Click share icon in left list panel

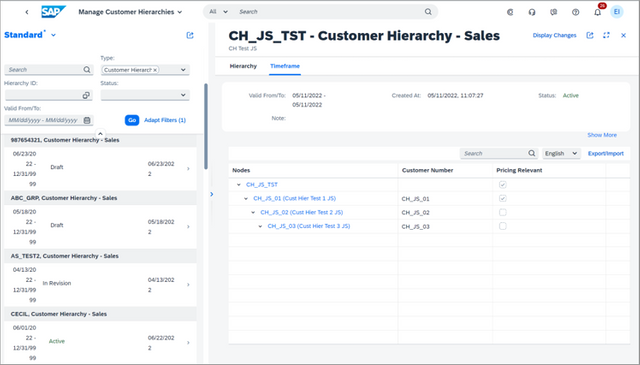click(x=190, y=36)
